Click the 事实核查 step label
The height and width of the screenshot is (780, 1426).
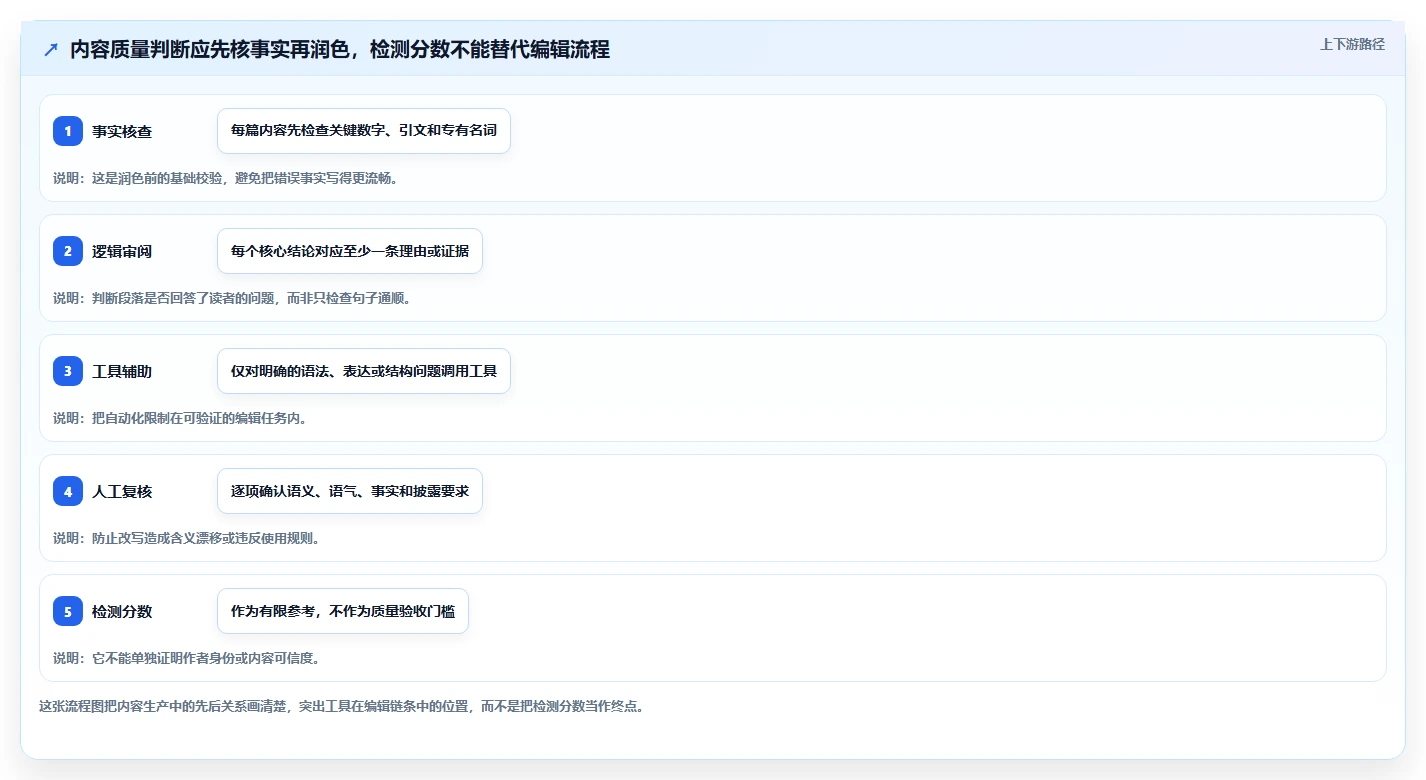pos(122,132)
